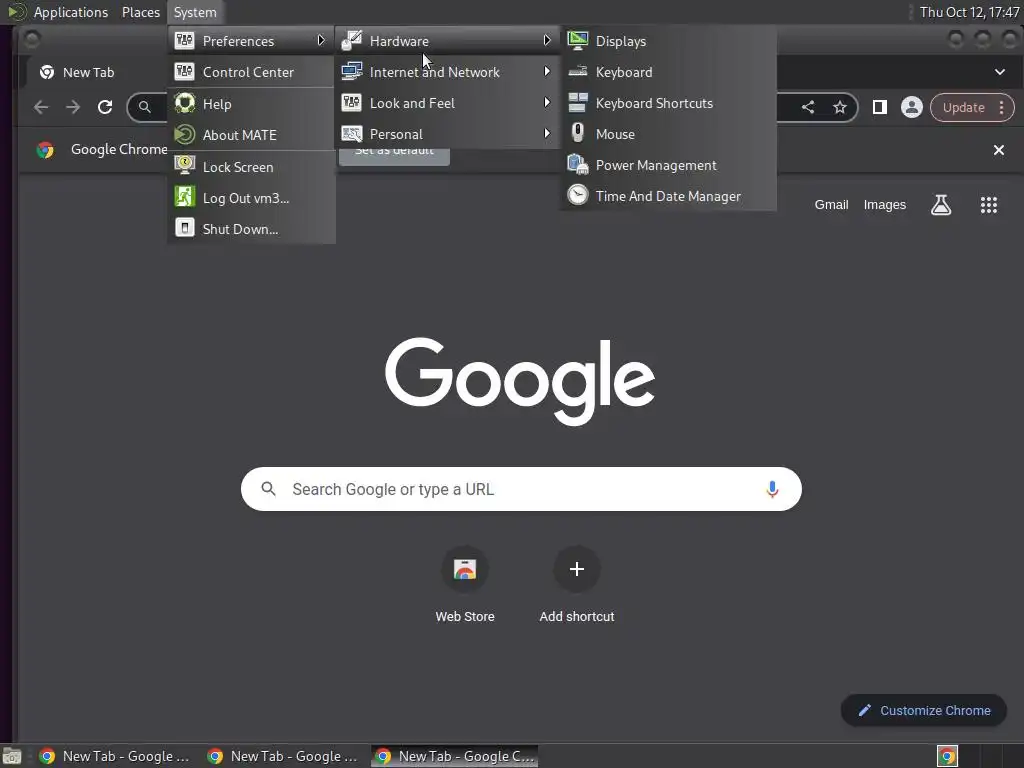Select About MATE
Viewport: 1024px width, 768px height.
coord(251,135)
